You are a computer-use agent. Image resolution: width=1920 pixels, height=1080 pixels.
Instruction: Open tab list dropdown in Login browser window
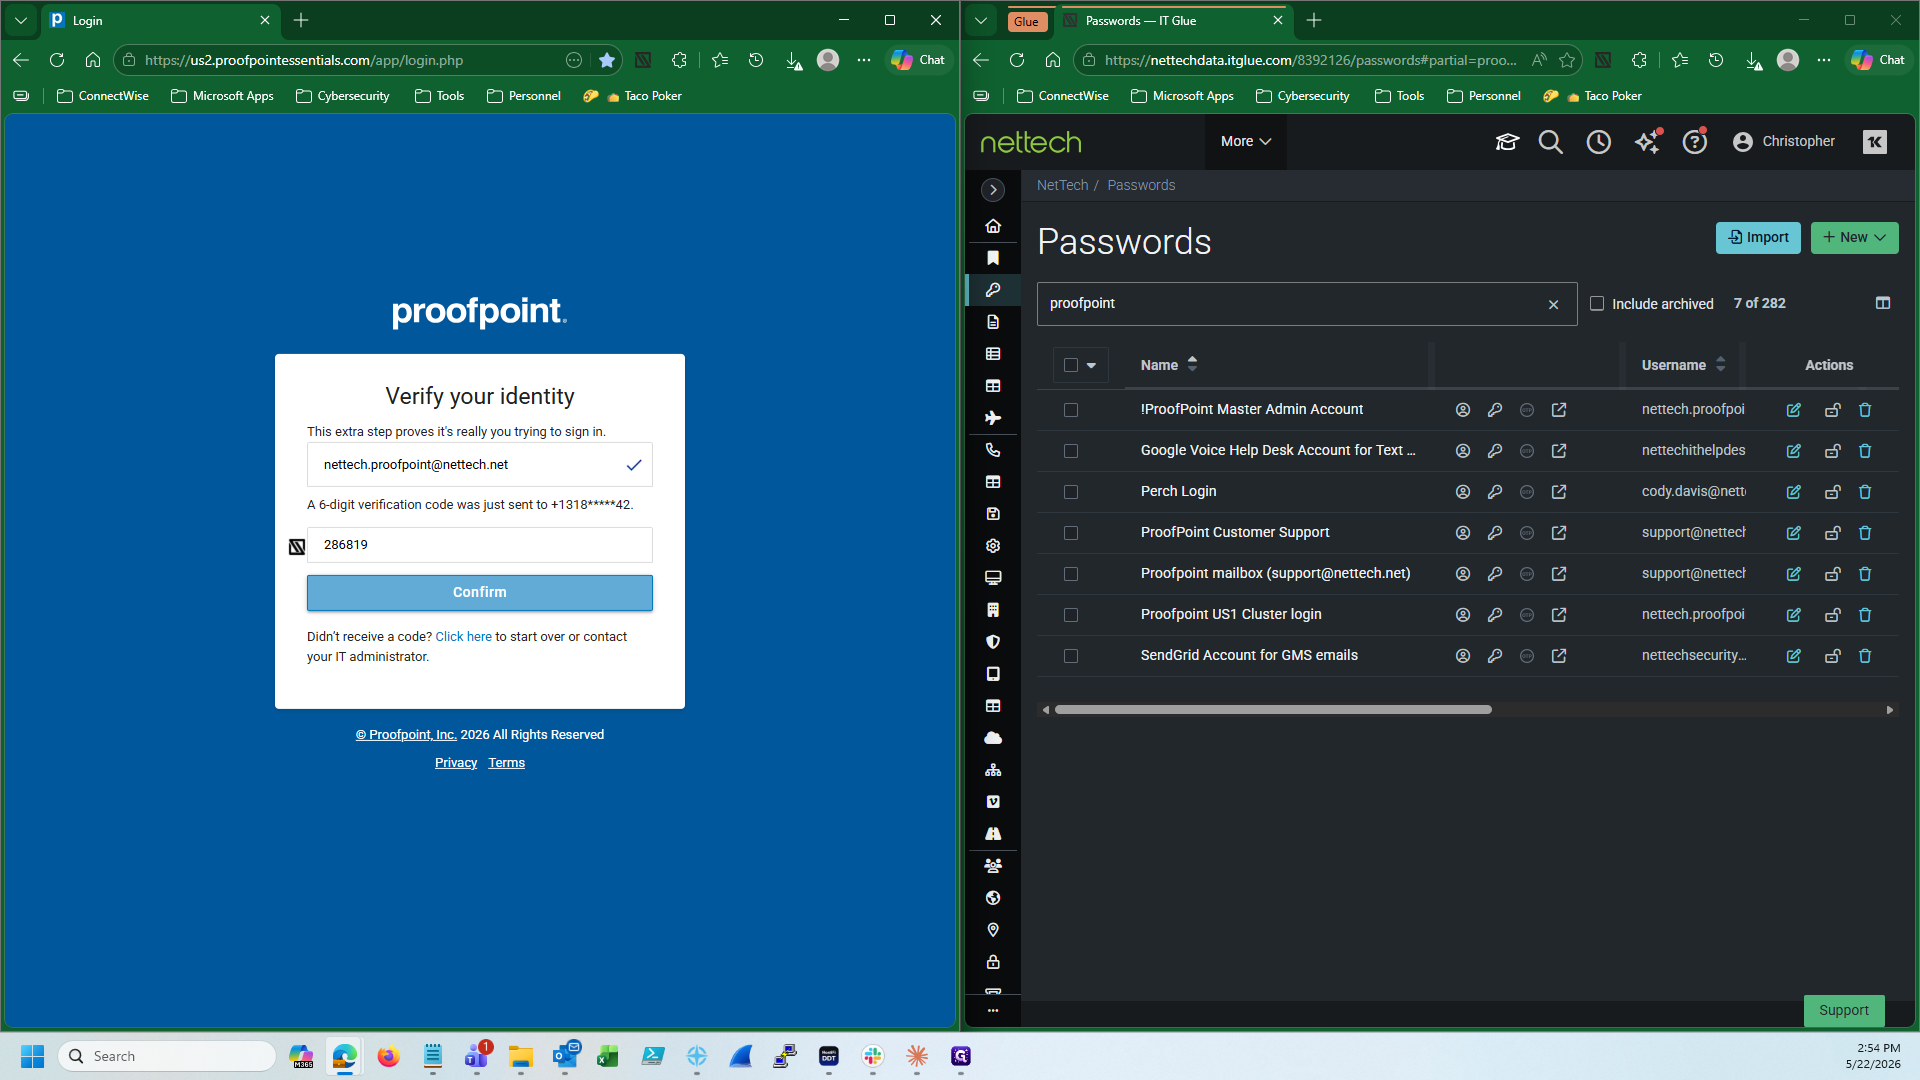pos(21,21)
